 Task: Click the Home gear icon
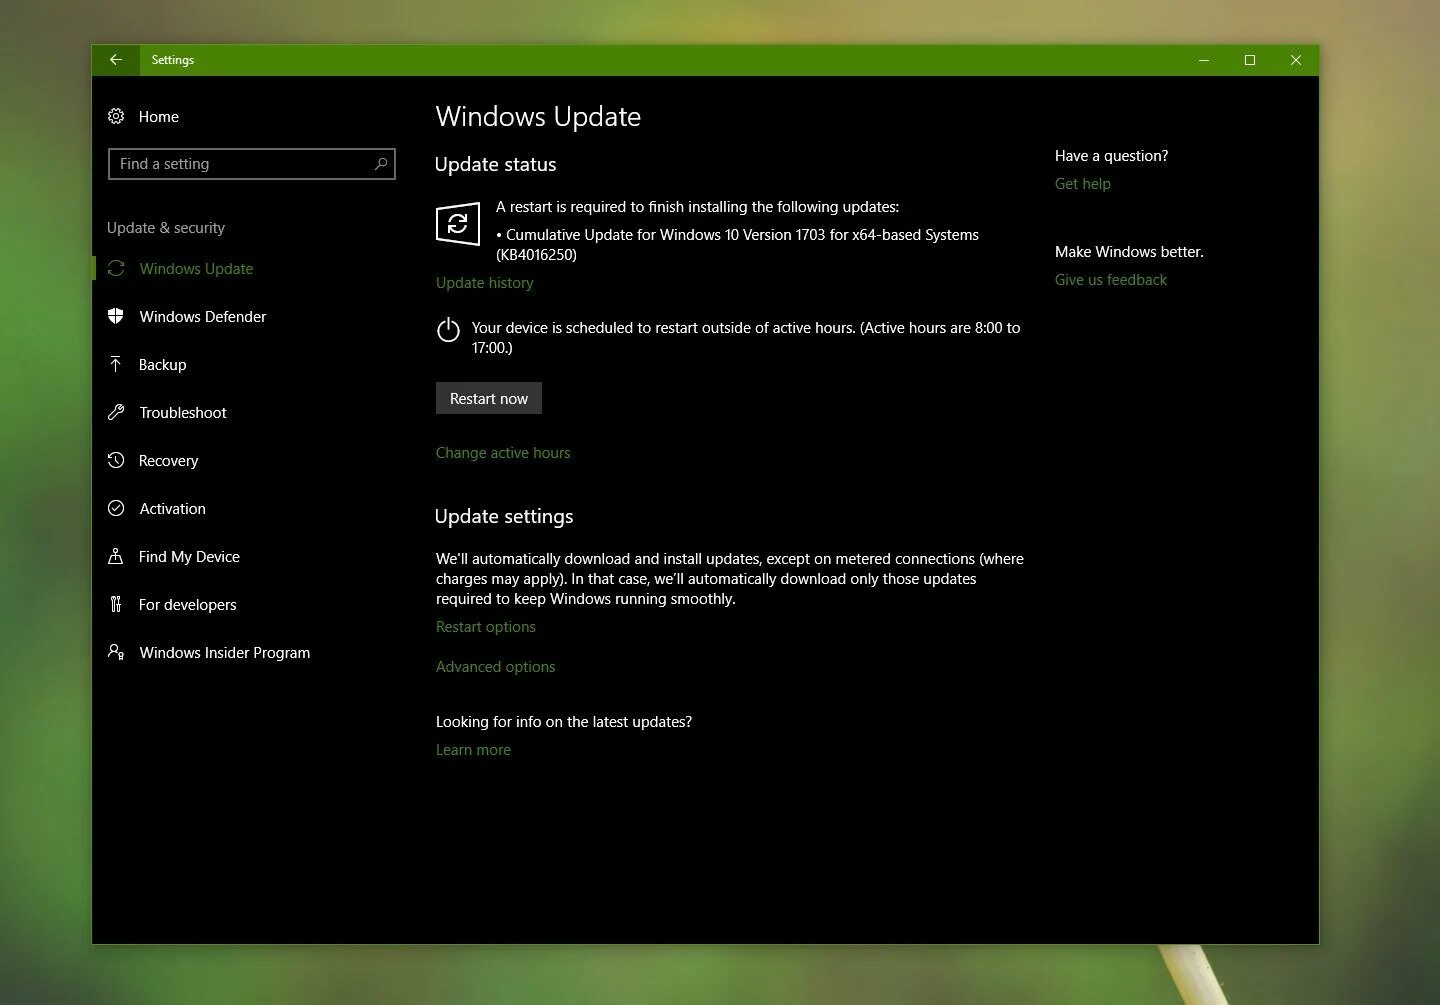click(x=116, y=116)
